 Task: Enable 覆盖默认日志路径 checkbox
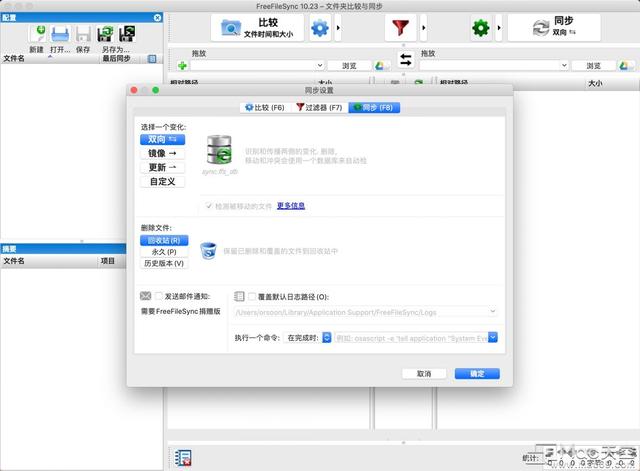tap(252, 297)
